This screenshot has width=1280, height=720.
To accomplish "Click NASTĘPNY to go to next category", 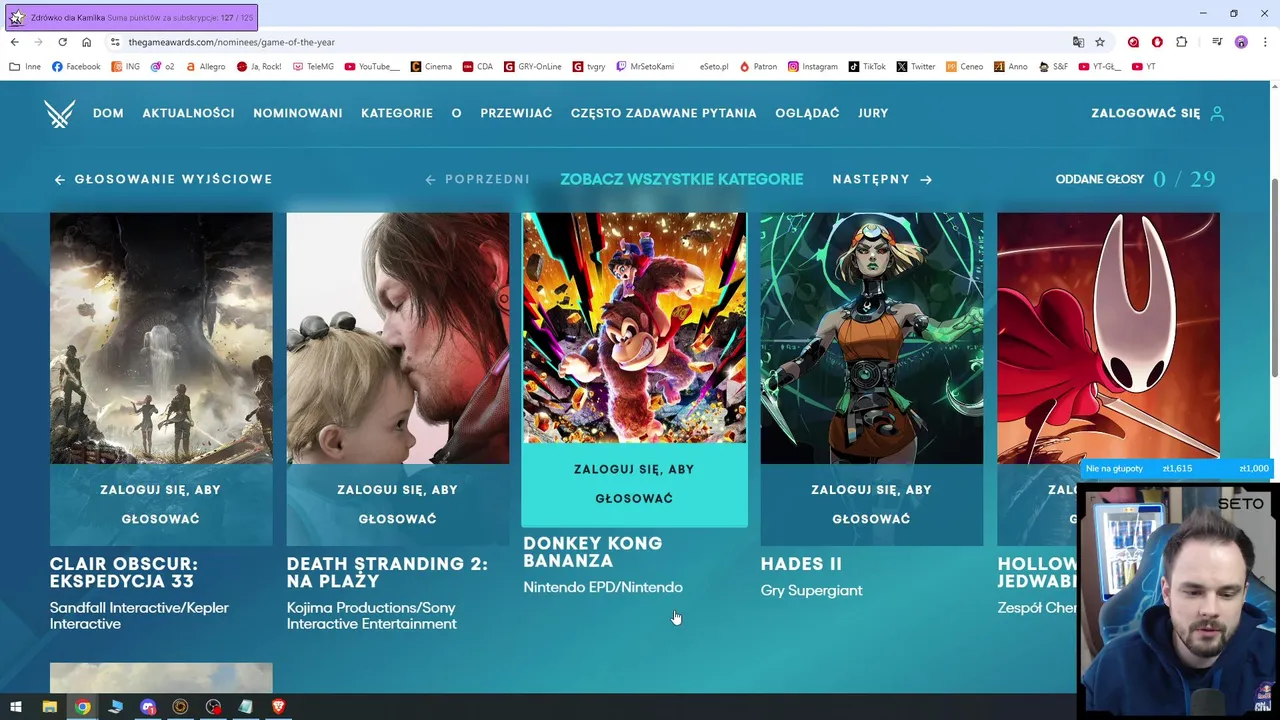I will point(882,179).
